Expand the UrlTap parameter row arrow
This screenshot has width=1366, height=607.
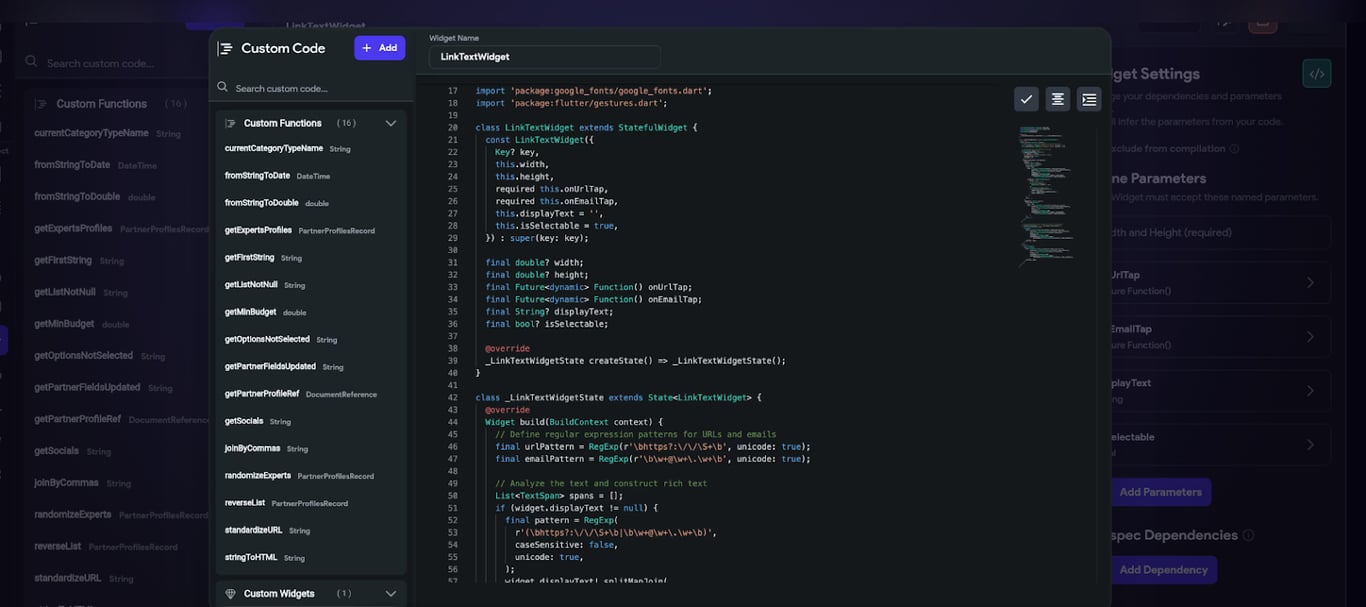click(1310, 283)
